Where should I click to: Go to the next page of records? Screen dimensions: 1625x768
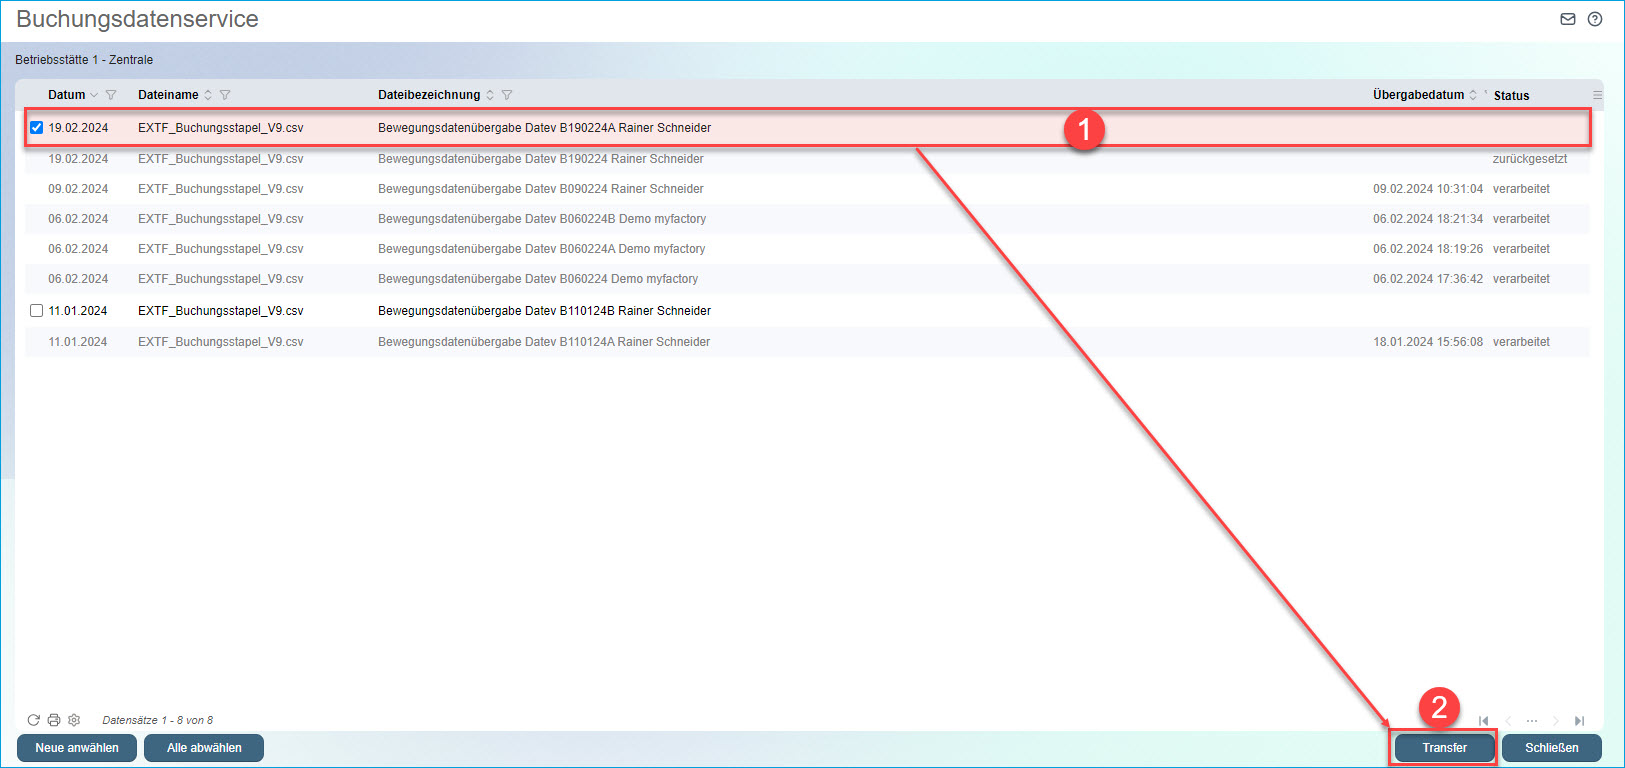[1556, 721]
